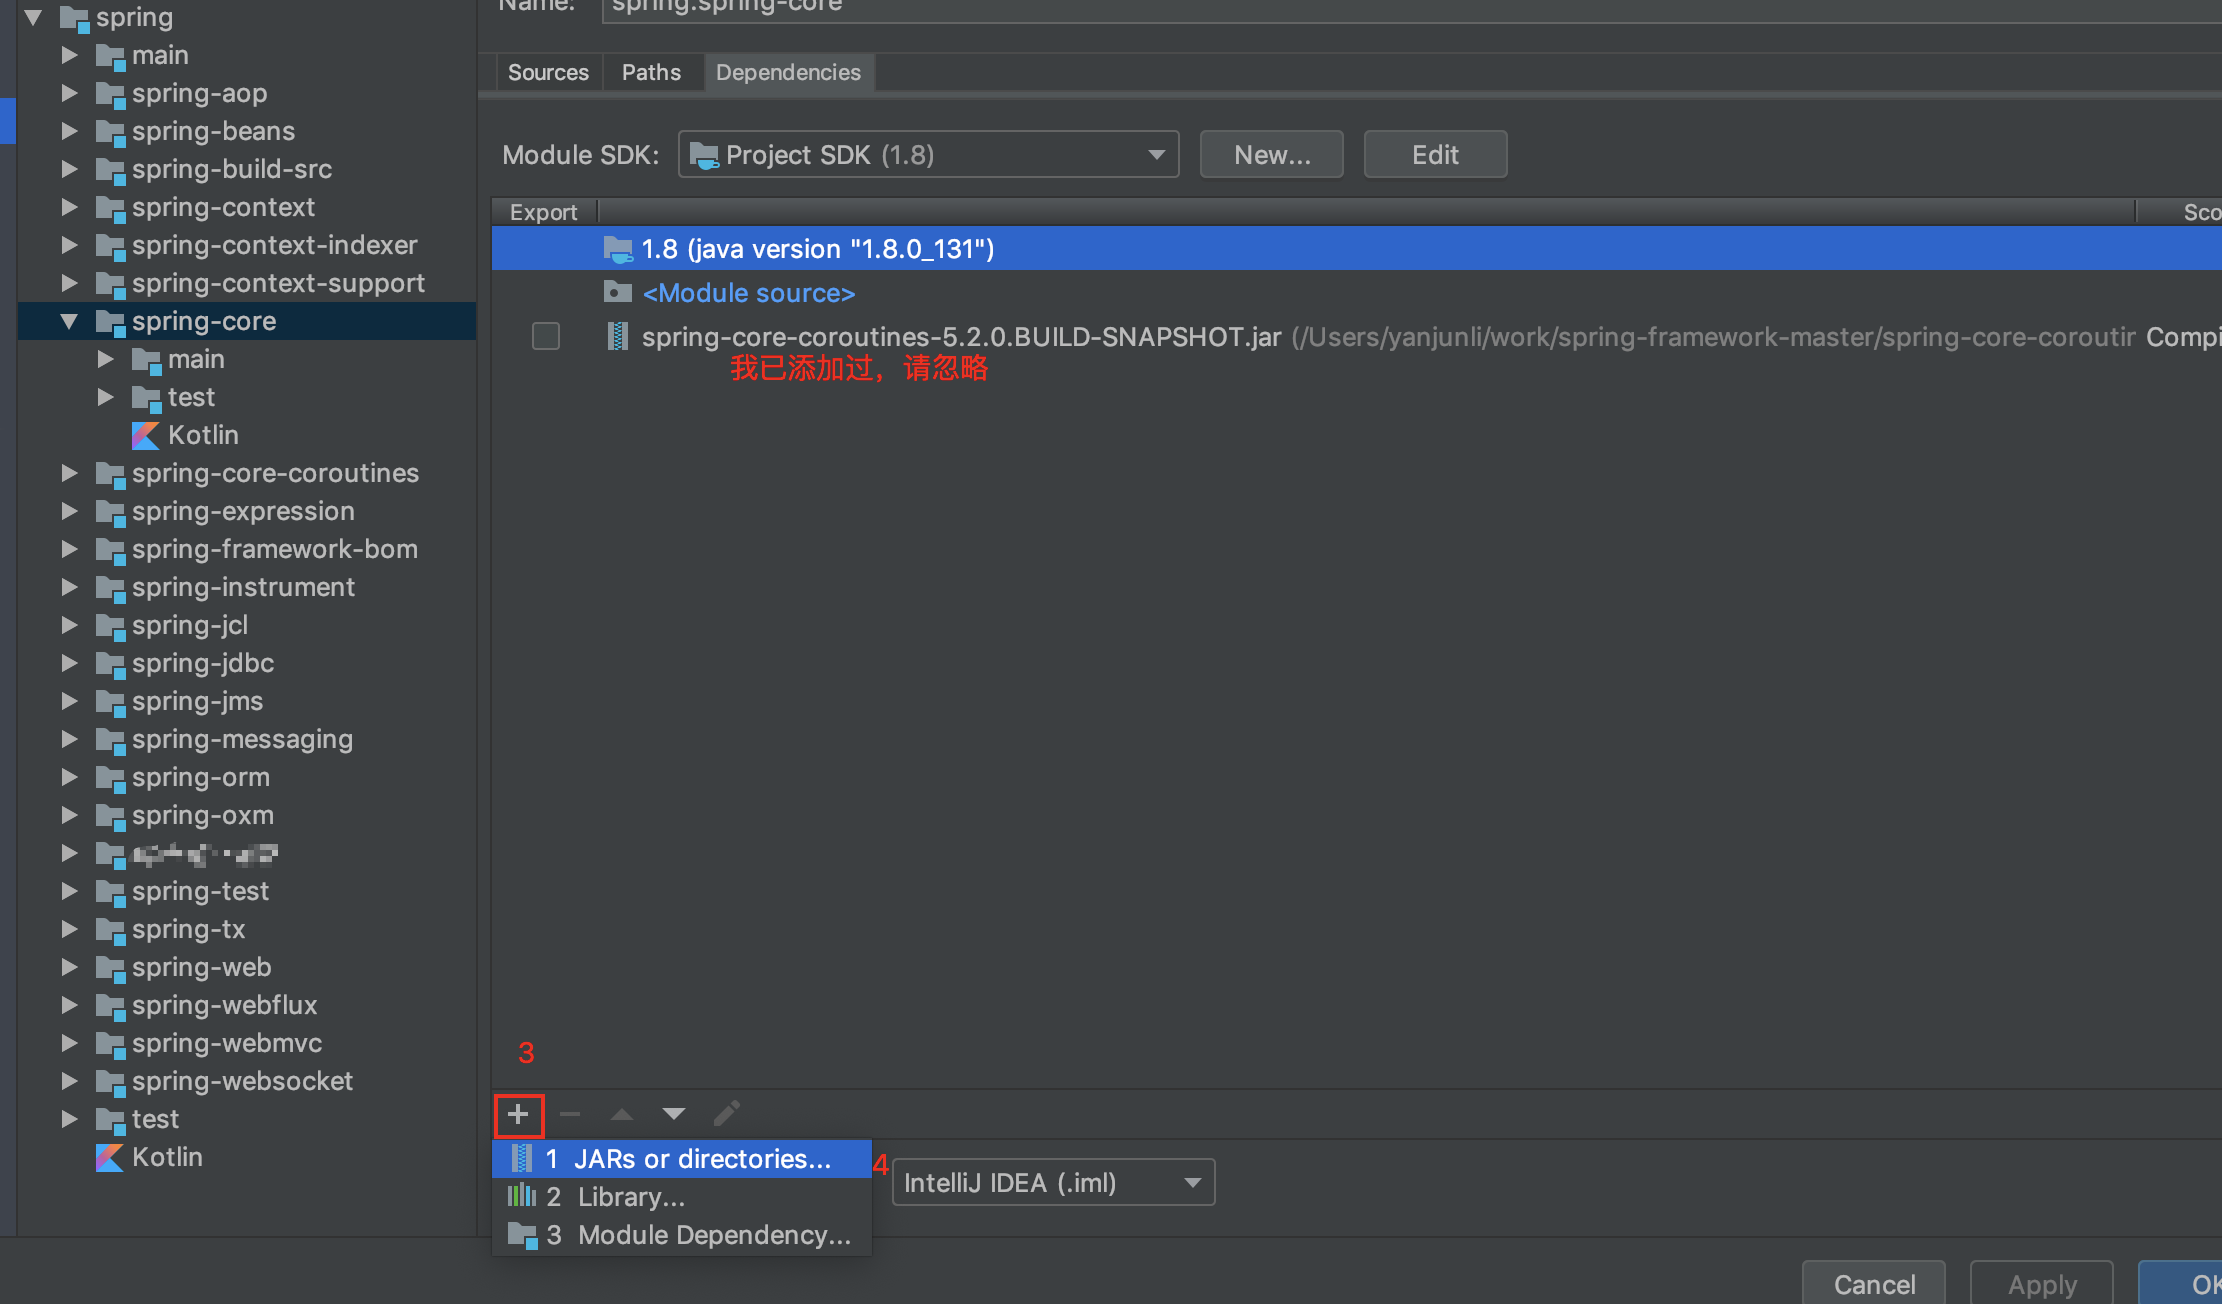Click the Apply button
Screen dimensions: 2222x1304
point(2041,1284)
